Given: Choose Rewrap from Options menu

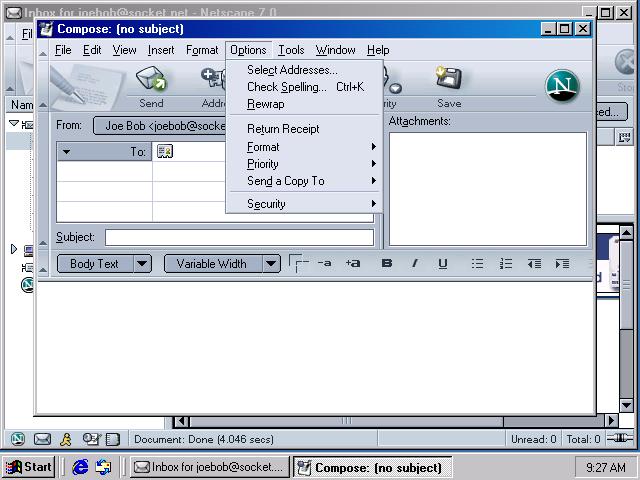Looking at the screenshot, I should click(304, 104).
